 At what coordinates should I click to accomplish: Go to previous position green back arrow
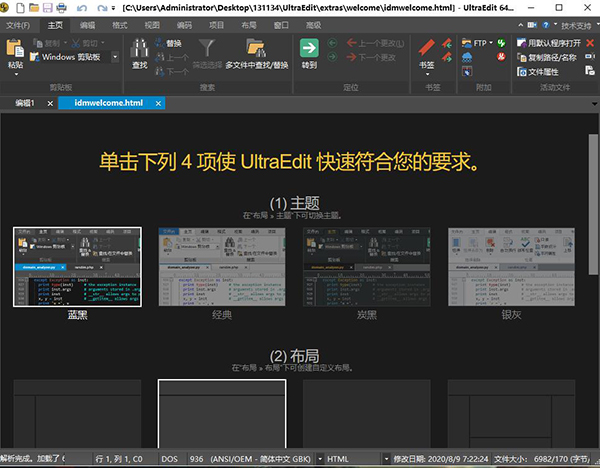point(333,43)
